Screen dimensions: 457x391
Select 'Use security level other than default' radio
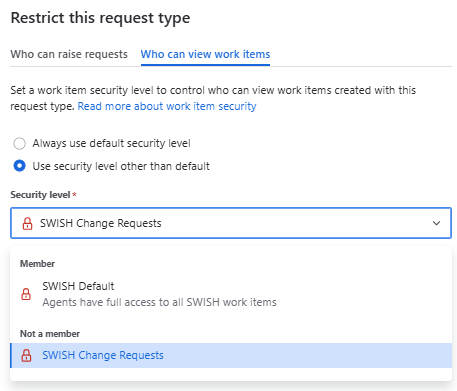click(19, 166)
